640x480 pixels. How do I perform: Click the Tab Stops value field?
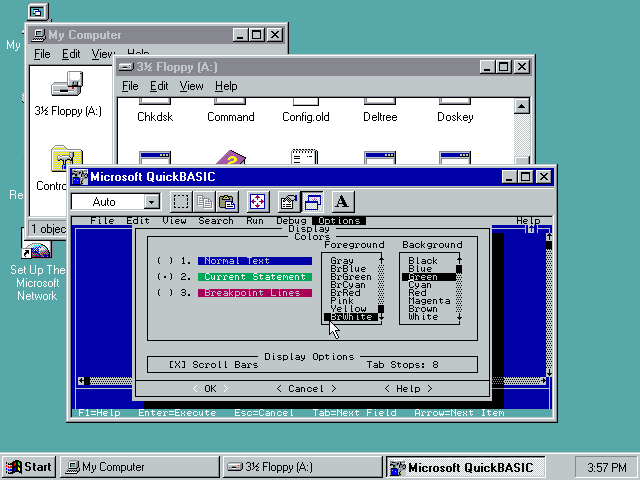point(436,364)
